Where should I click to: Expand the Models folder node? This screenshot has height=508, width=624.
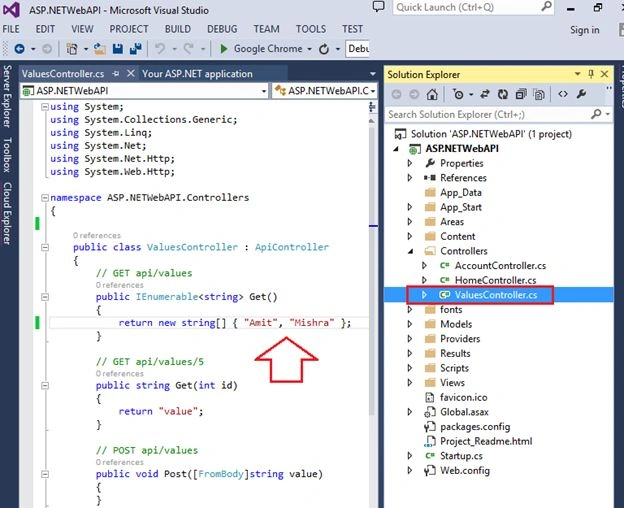(x=410, y=324)
